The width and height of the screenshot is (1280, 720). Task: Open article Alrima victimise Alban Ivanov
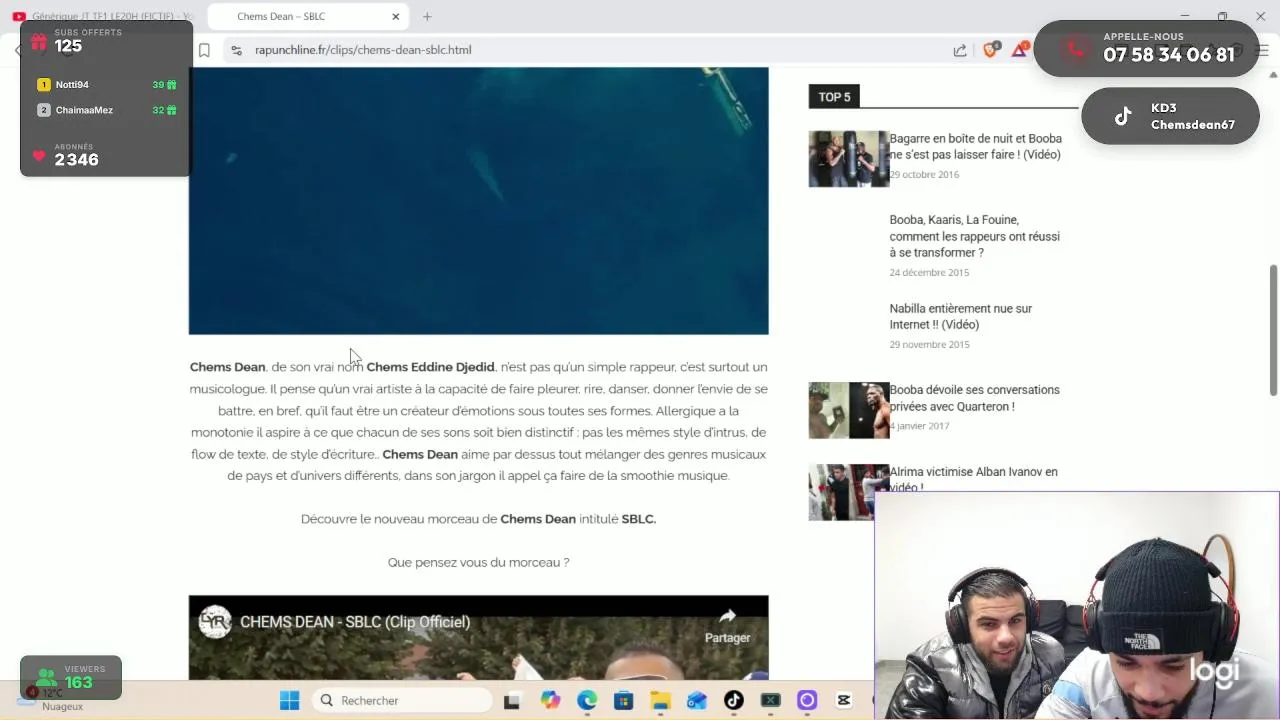coord(973,479)
